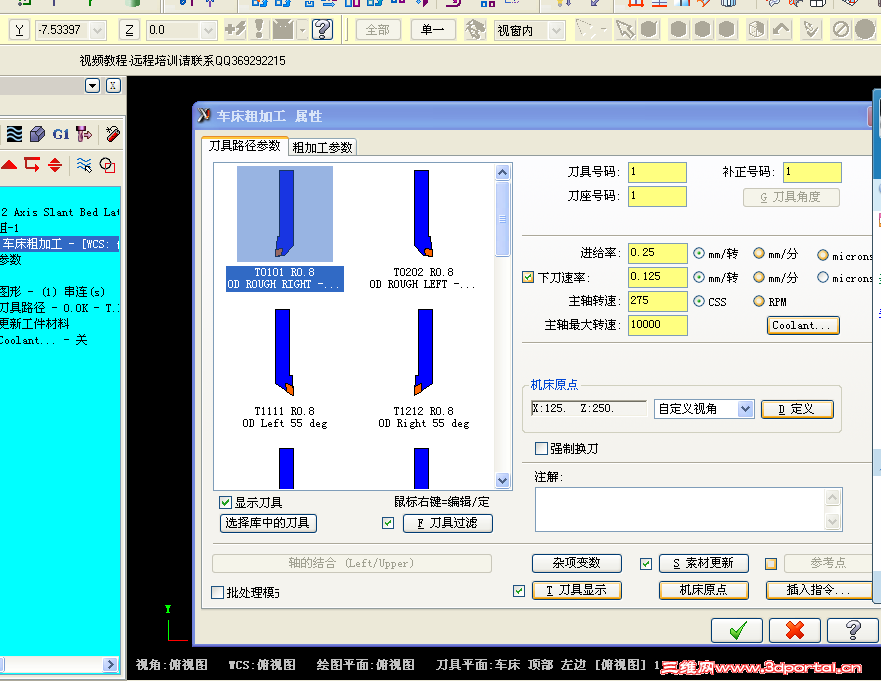The width and height of the screenshot is (881, 681).
Task: Click the arrow cursor selection icon in toolbar
Action: click(624, 29)
